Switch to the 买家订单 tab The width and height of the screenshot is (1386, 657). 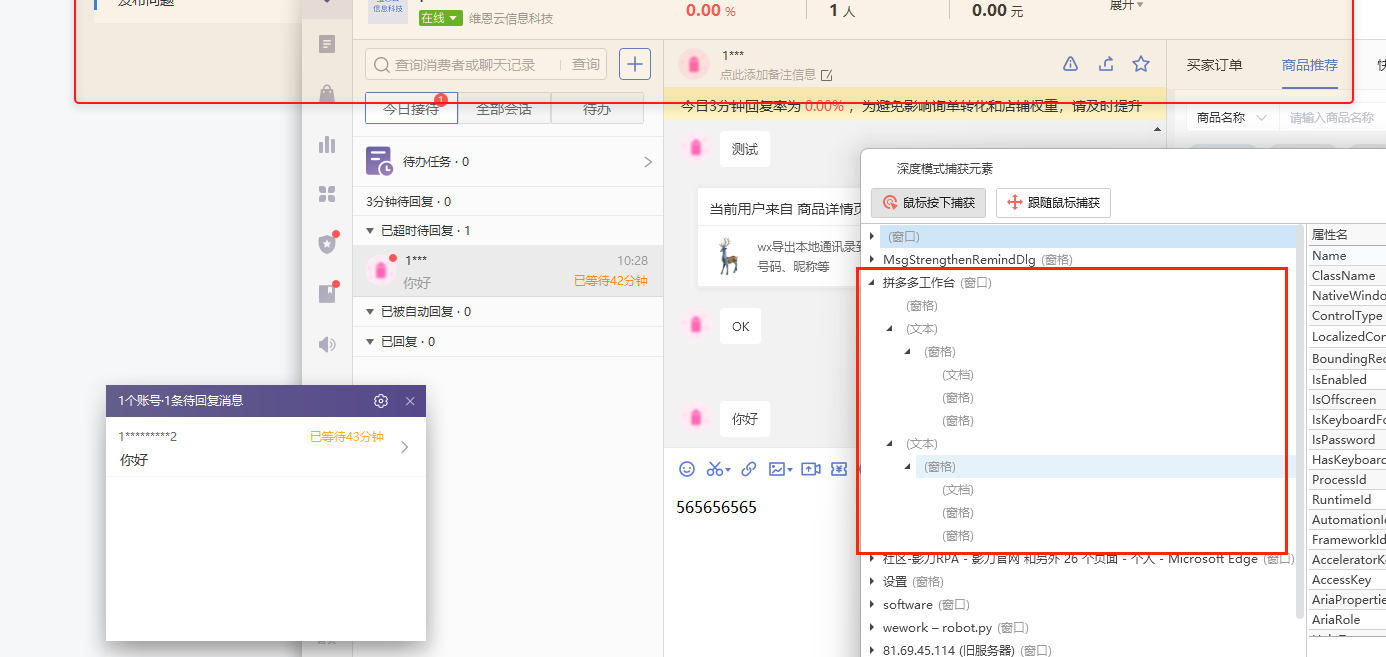pyautogui.click(x=1214, y=65)
